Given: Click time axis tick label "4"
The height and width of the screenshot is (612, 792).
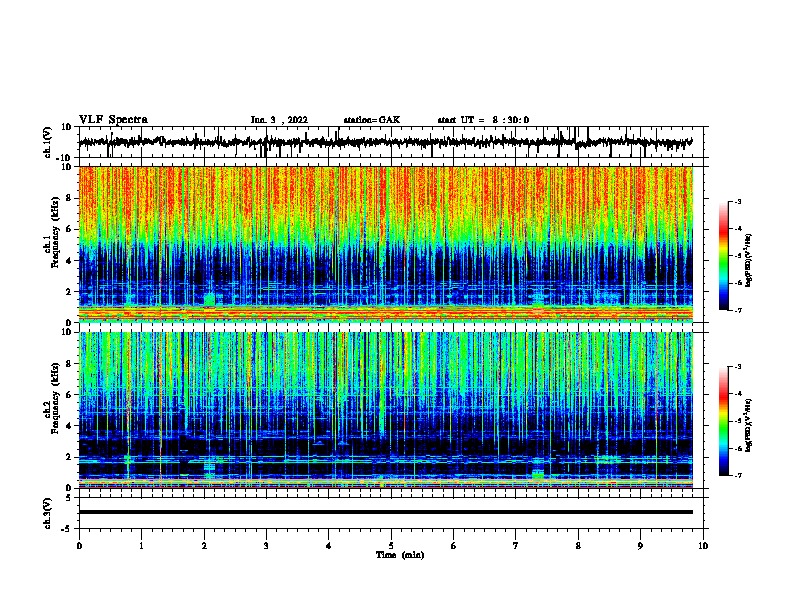Looking at the screenshot, I should (329, 546).
